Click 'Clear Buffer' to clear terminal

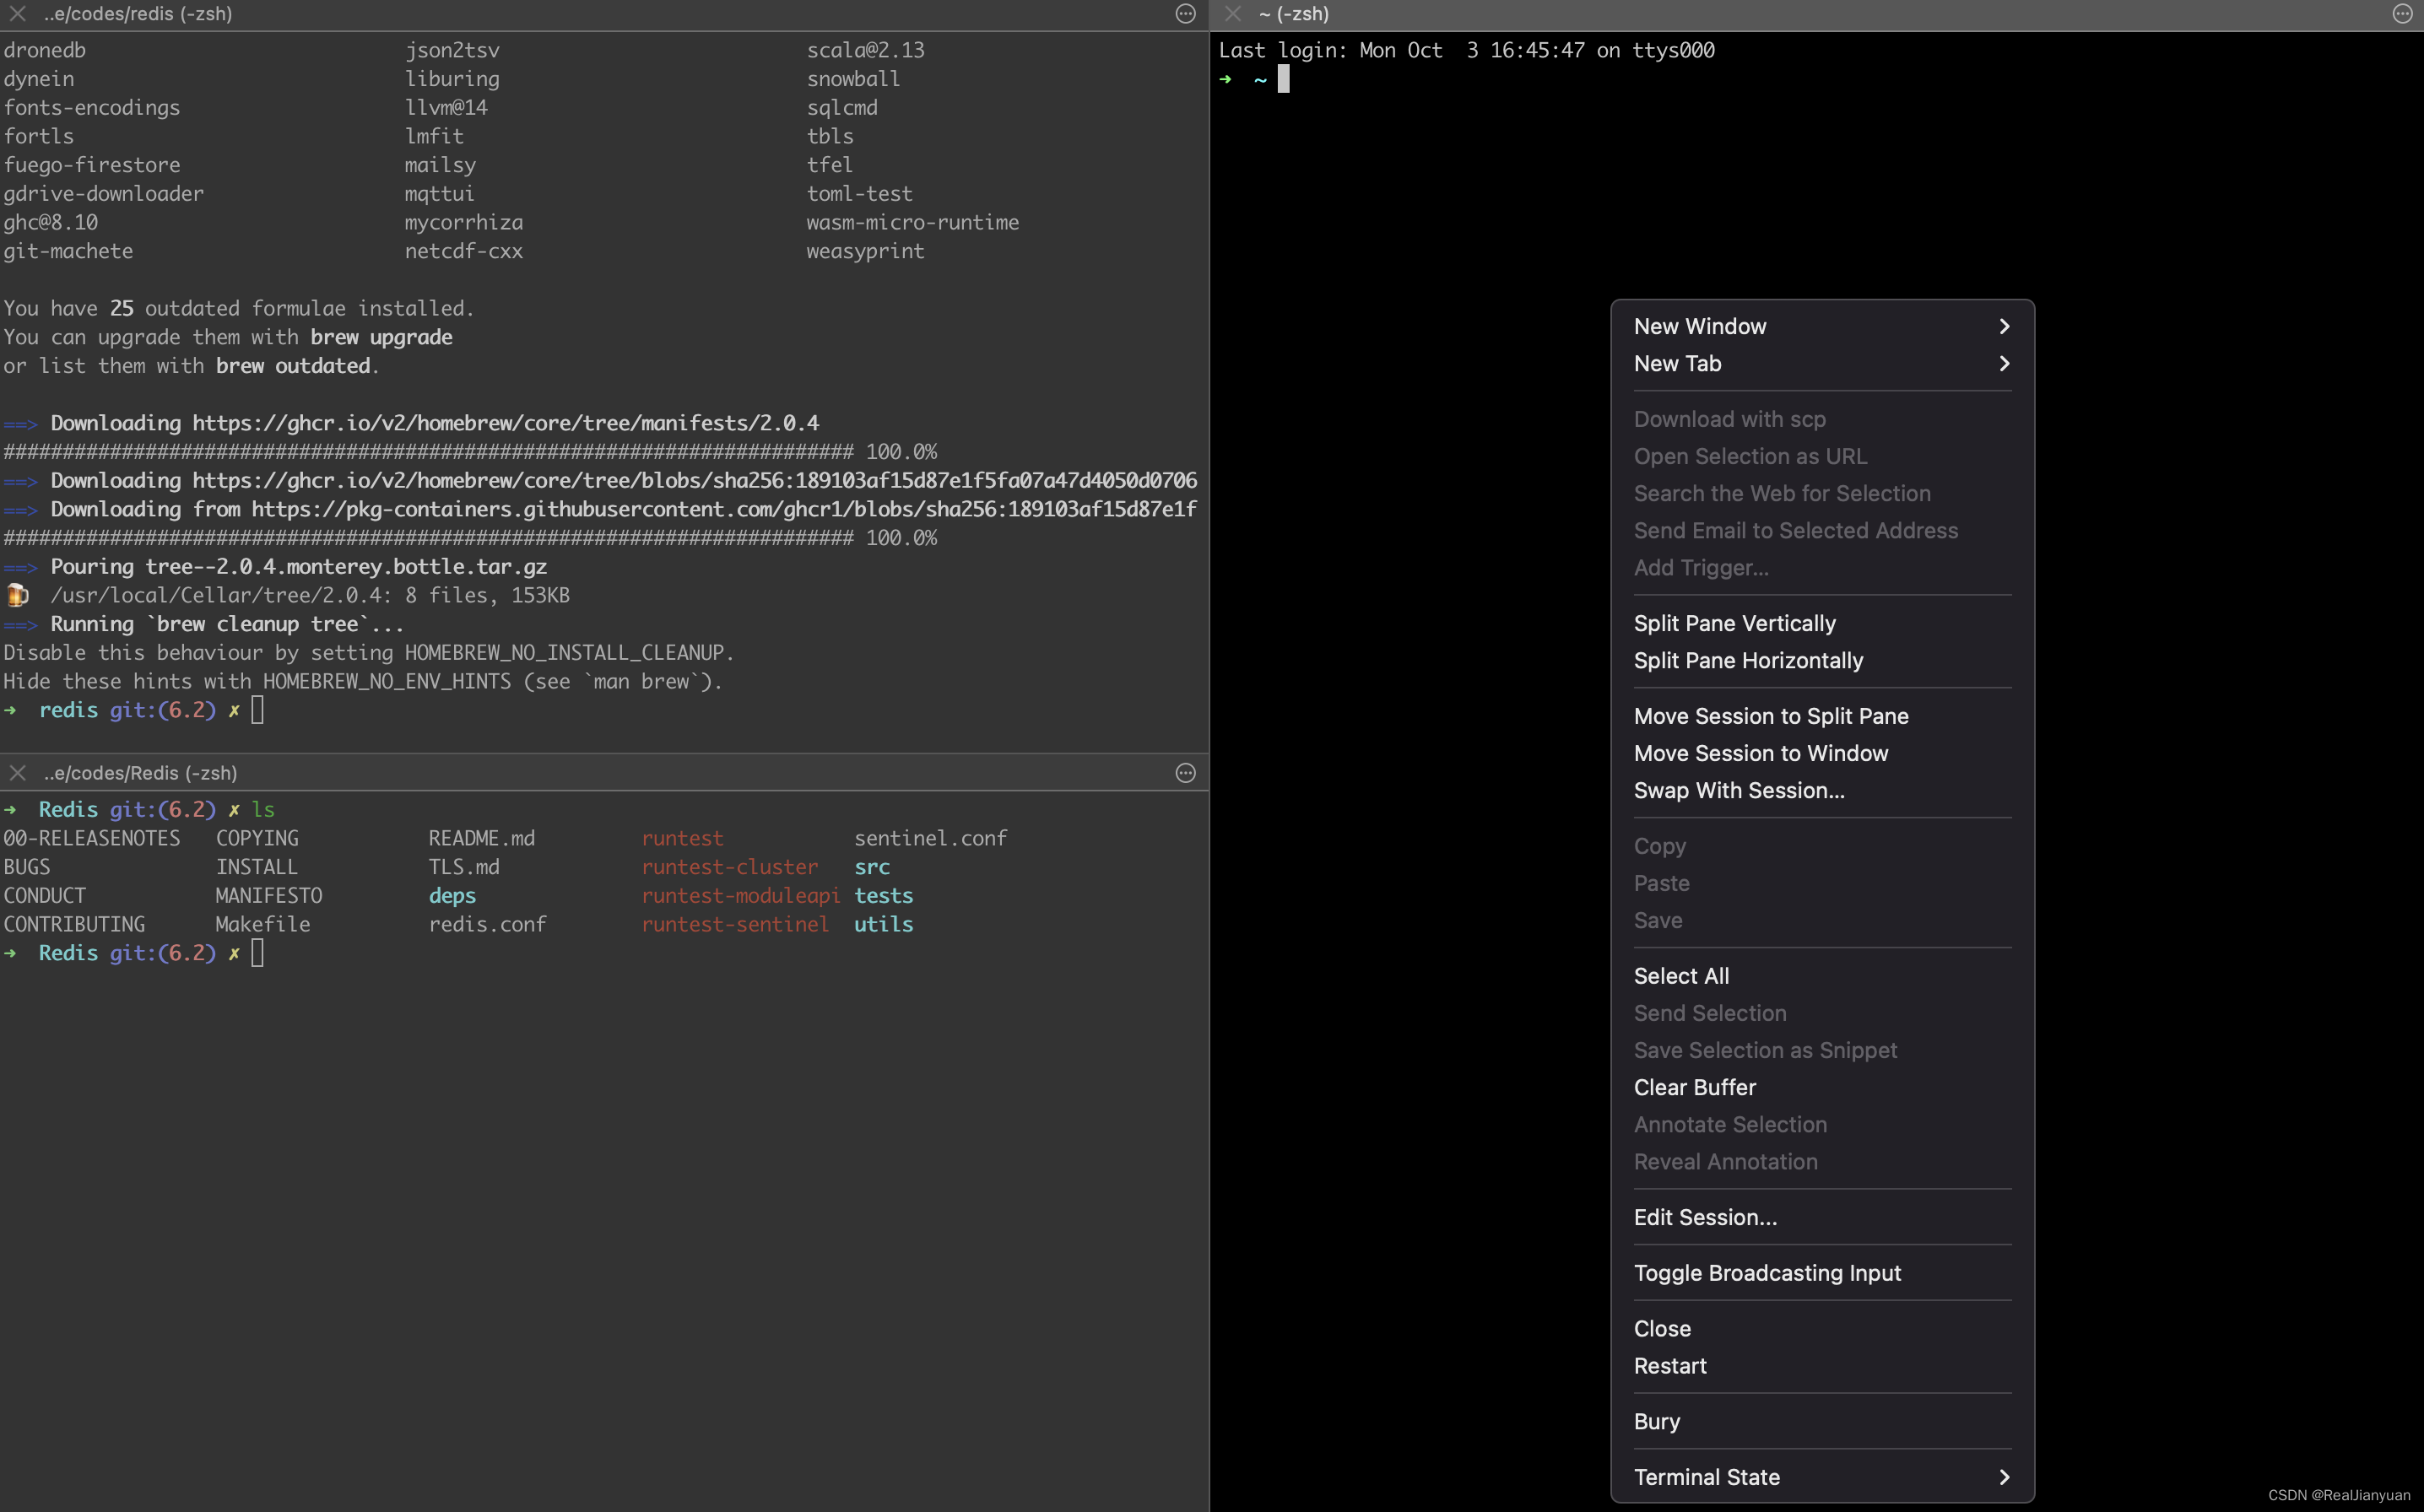coord(1694,1085)
